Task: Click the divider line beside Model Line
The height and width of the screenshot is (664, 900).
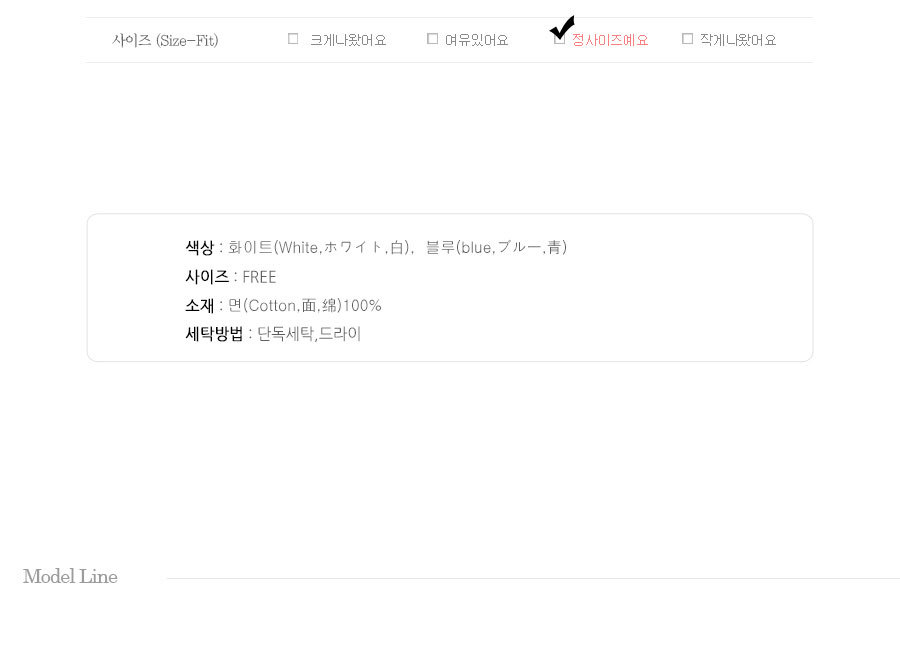Action: coord(533,578)
